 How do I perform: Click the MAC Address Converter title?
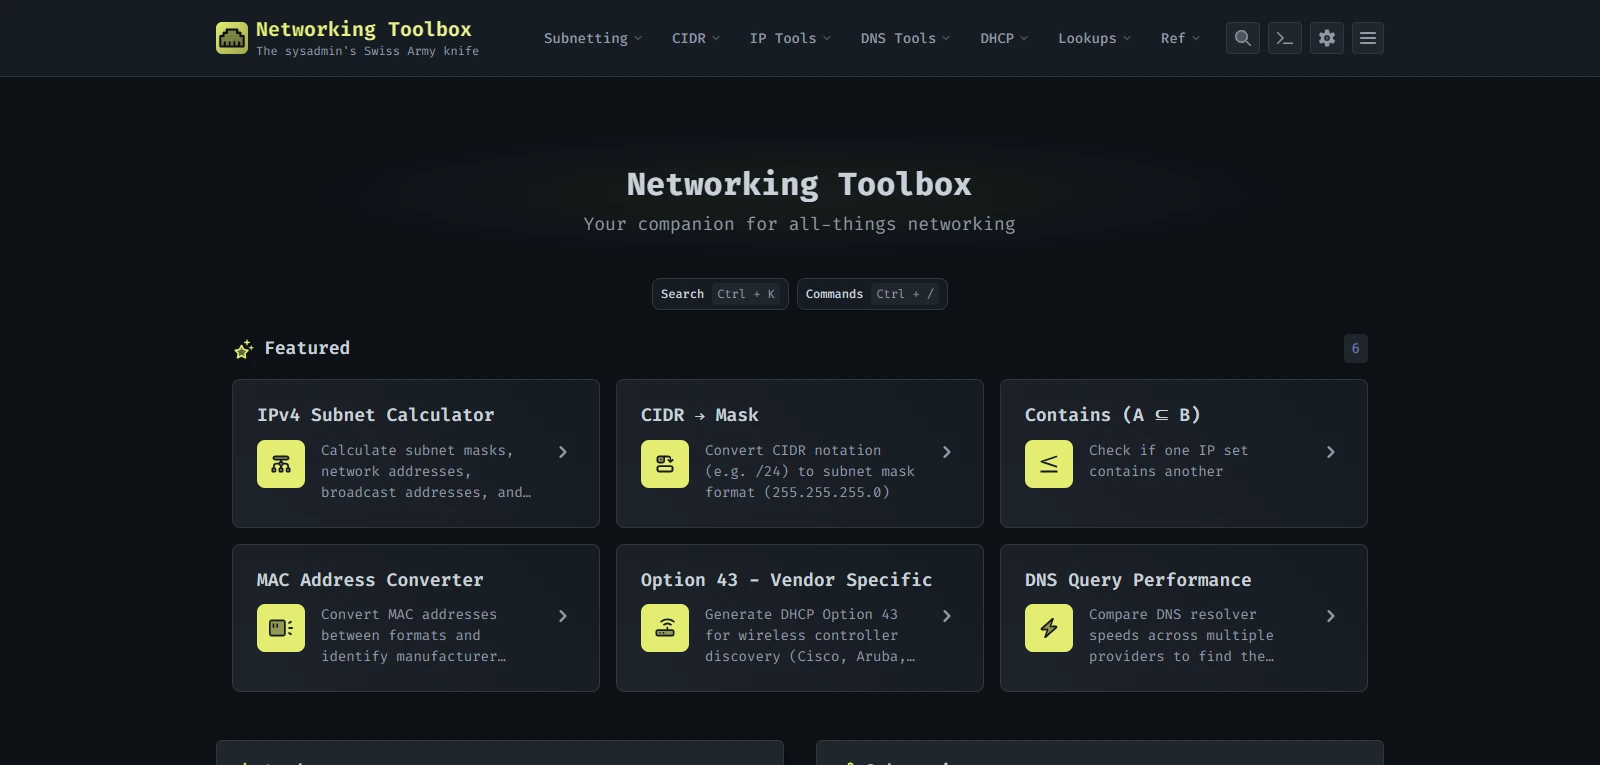point(370,580)
